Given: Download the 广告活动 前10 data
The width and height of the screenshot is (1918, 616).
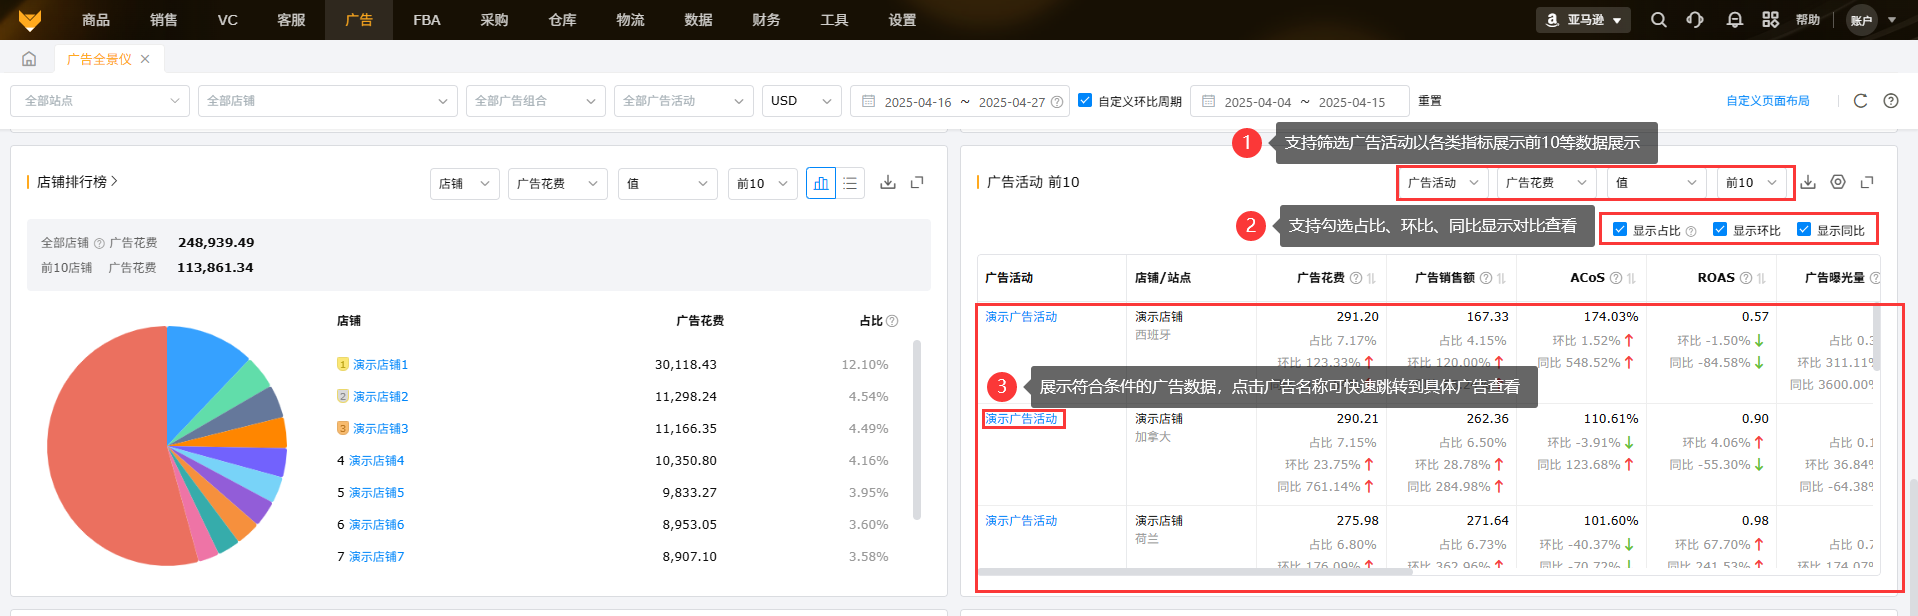Looking at the screenshot, I should 1808,182.
